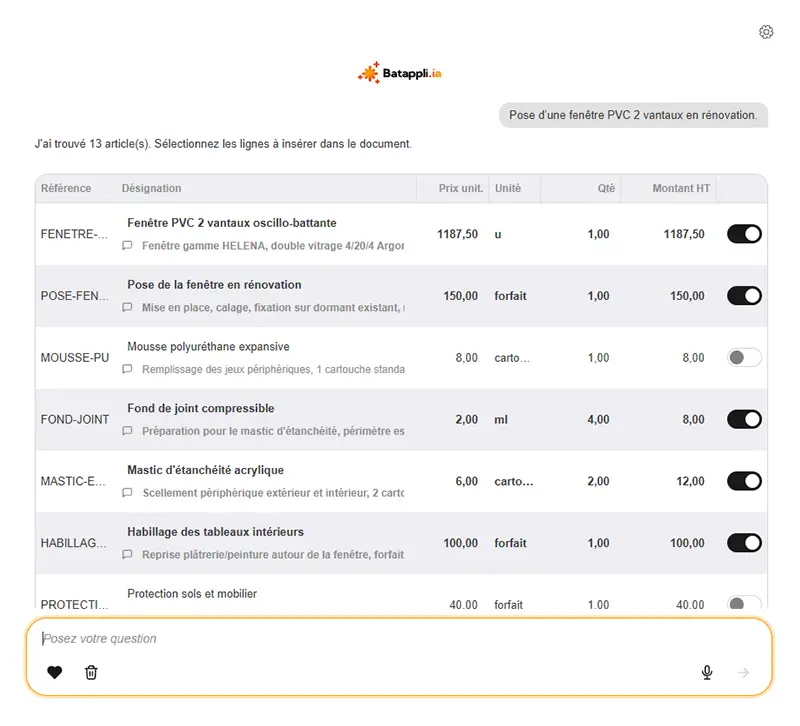Screen dimensions: 800x726
Task: Open comment icon for Fenêtre gamme HELENA
Action: [x=127, y=245]
